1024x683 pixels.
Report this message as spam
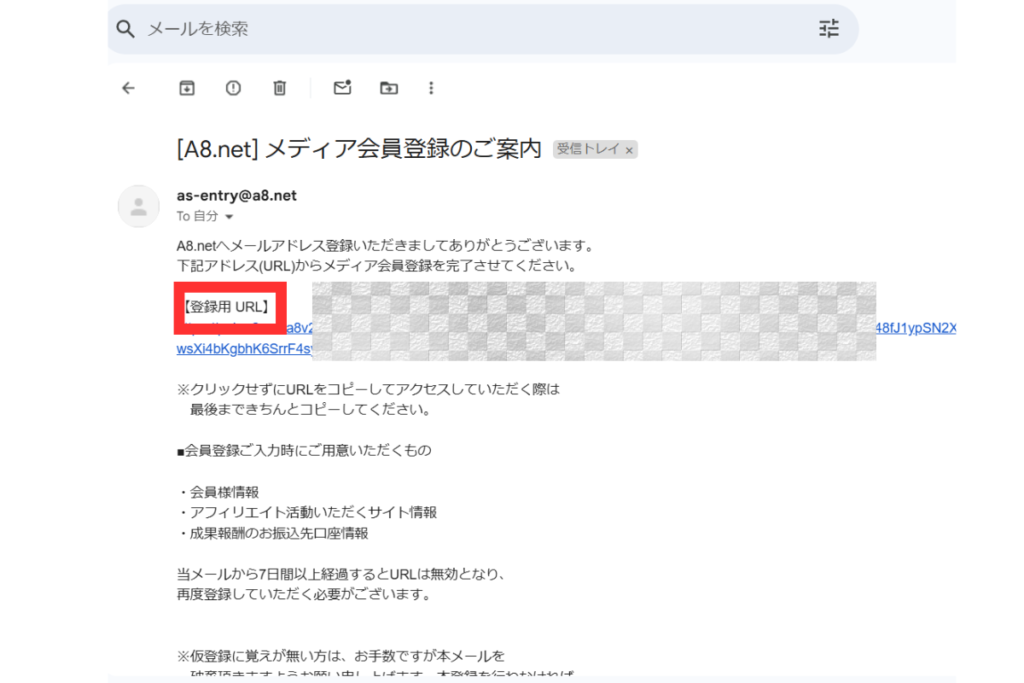coord(233,88)
